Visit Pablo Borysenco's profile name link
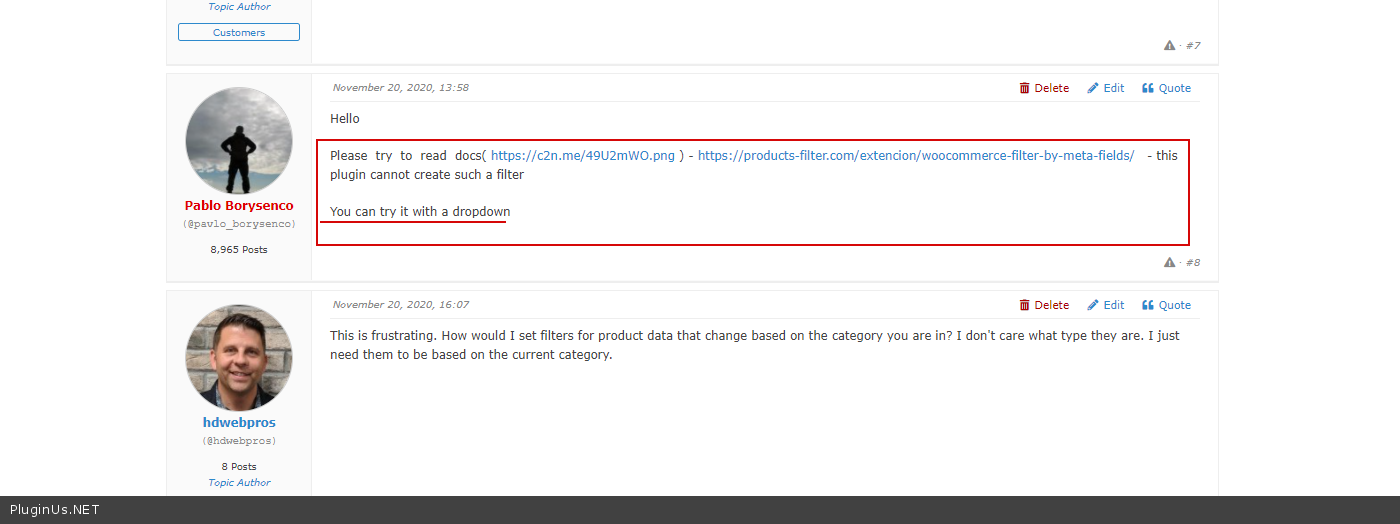The image size is (1400, 524). point(239,206)
